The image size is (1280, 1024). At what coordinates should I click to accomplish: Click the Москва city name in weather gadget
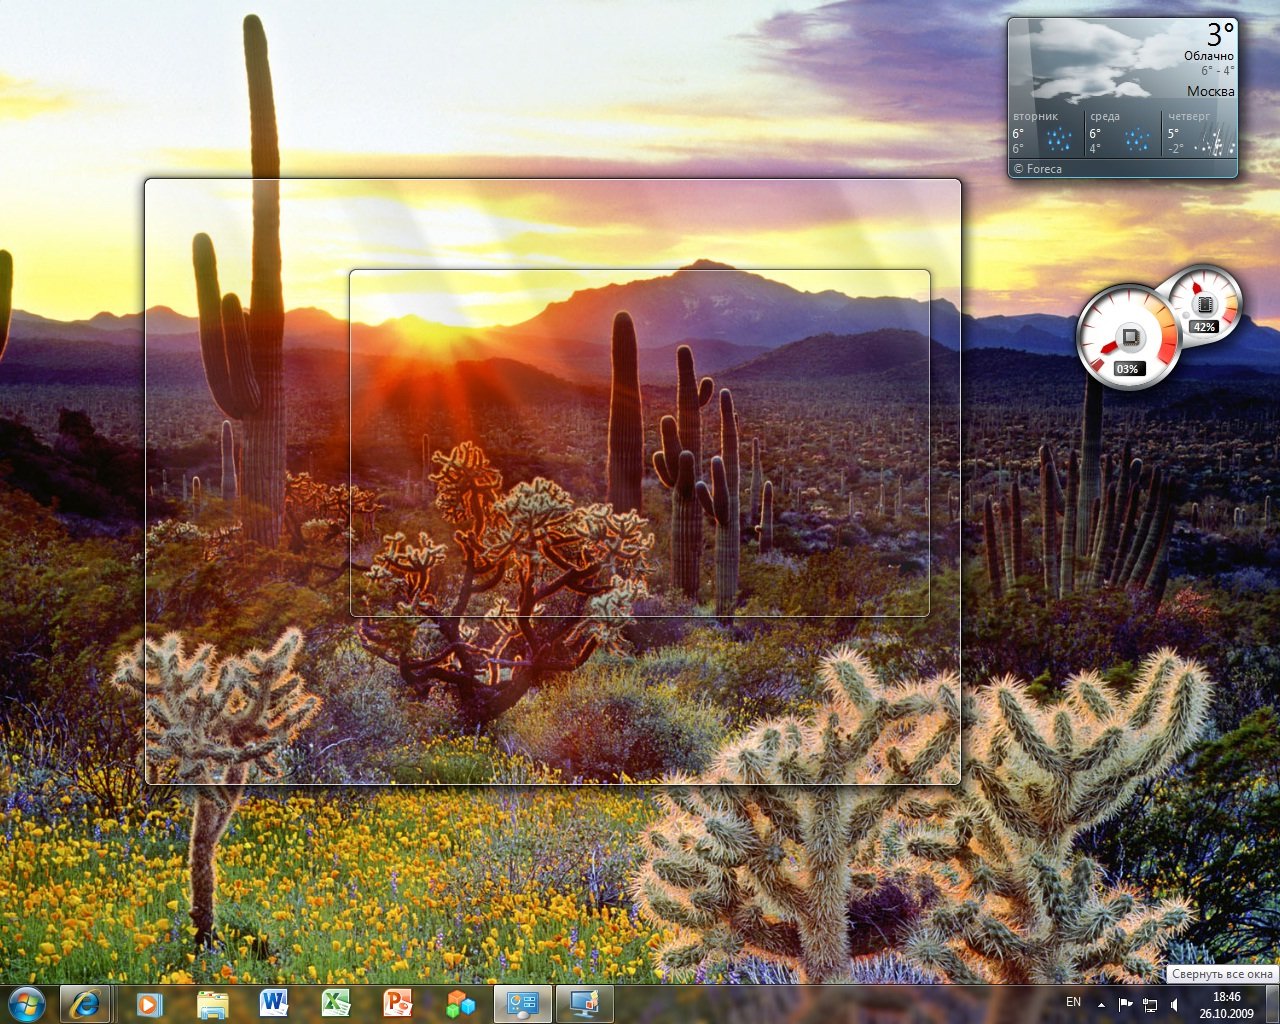click(1210, 91)
